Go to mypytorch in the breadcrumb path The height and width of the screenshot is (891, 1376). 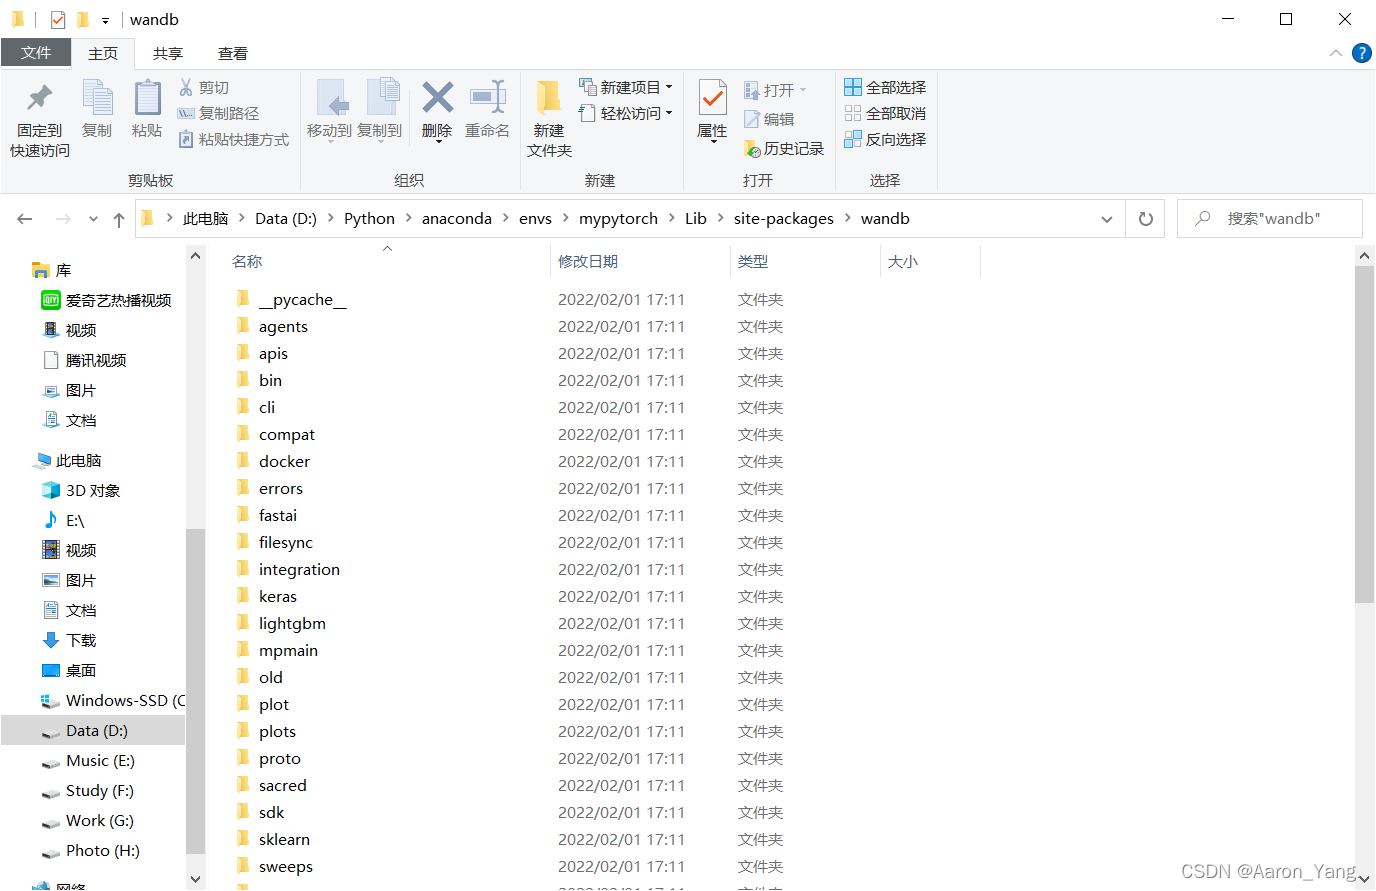pyautogui.click(x=619, y=219)
